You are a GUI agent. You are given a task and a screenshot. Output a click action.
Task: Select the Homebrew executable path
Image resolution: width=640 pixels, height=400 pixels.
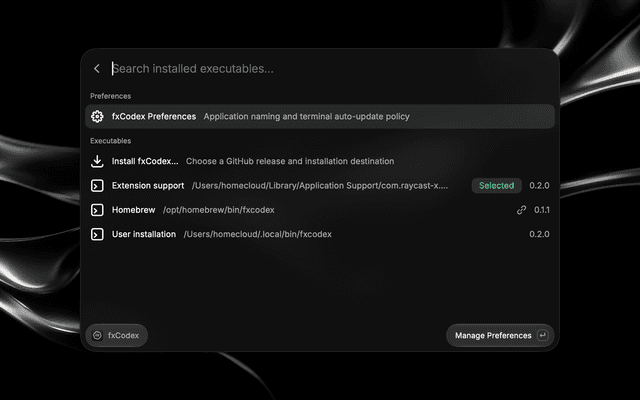click(x=218, y=210)
